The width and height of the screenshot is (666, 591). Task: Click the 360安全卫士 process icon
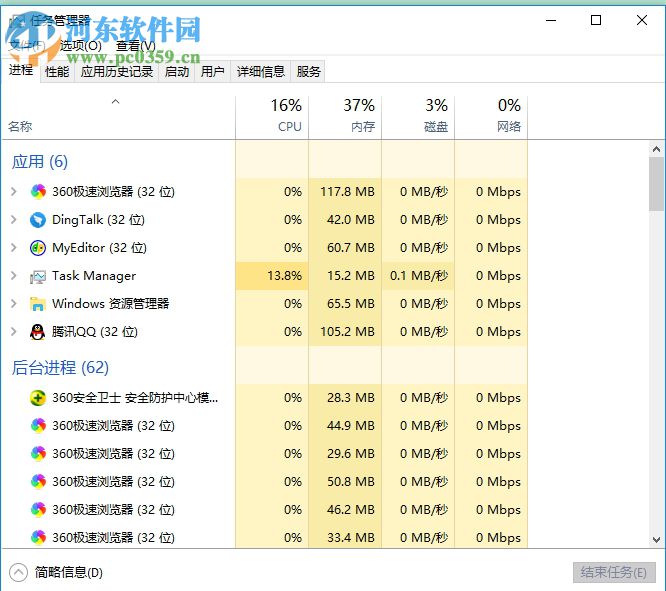pos(38,398)
